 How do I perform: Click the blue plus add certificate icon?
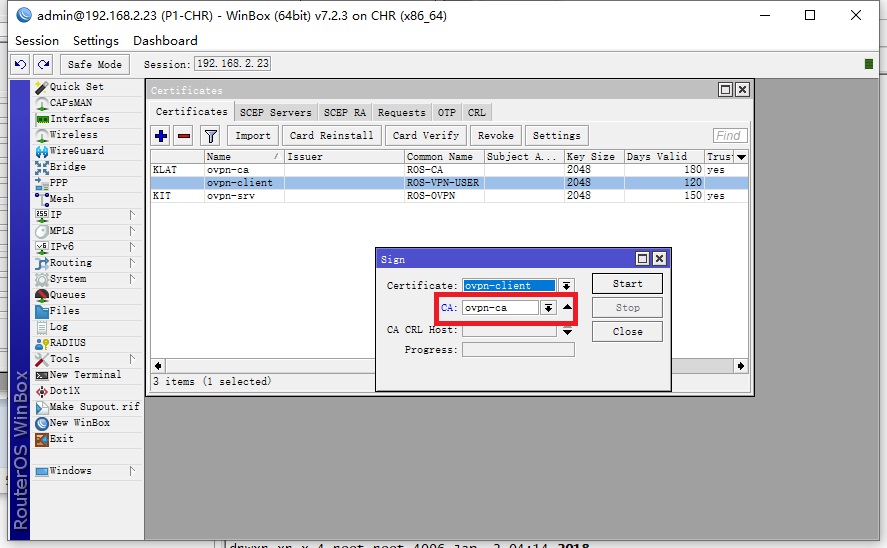point(161,136)
